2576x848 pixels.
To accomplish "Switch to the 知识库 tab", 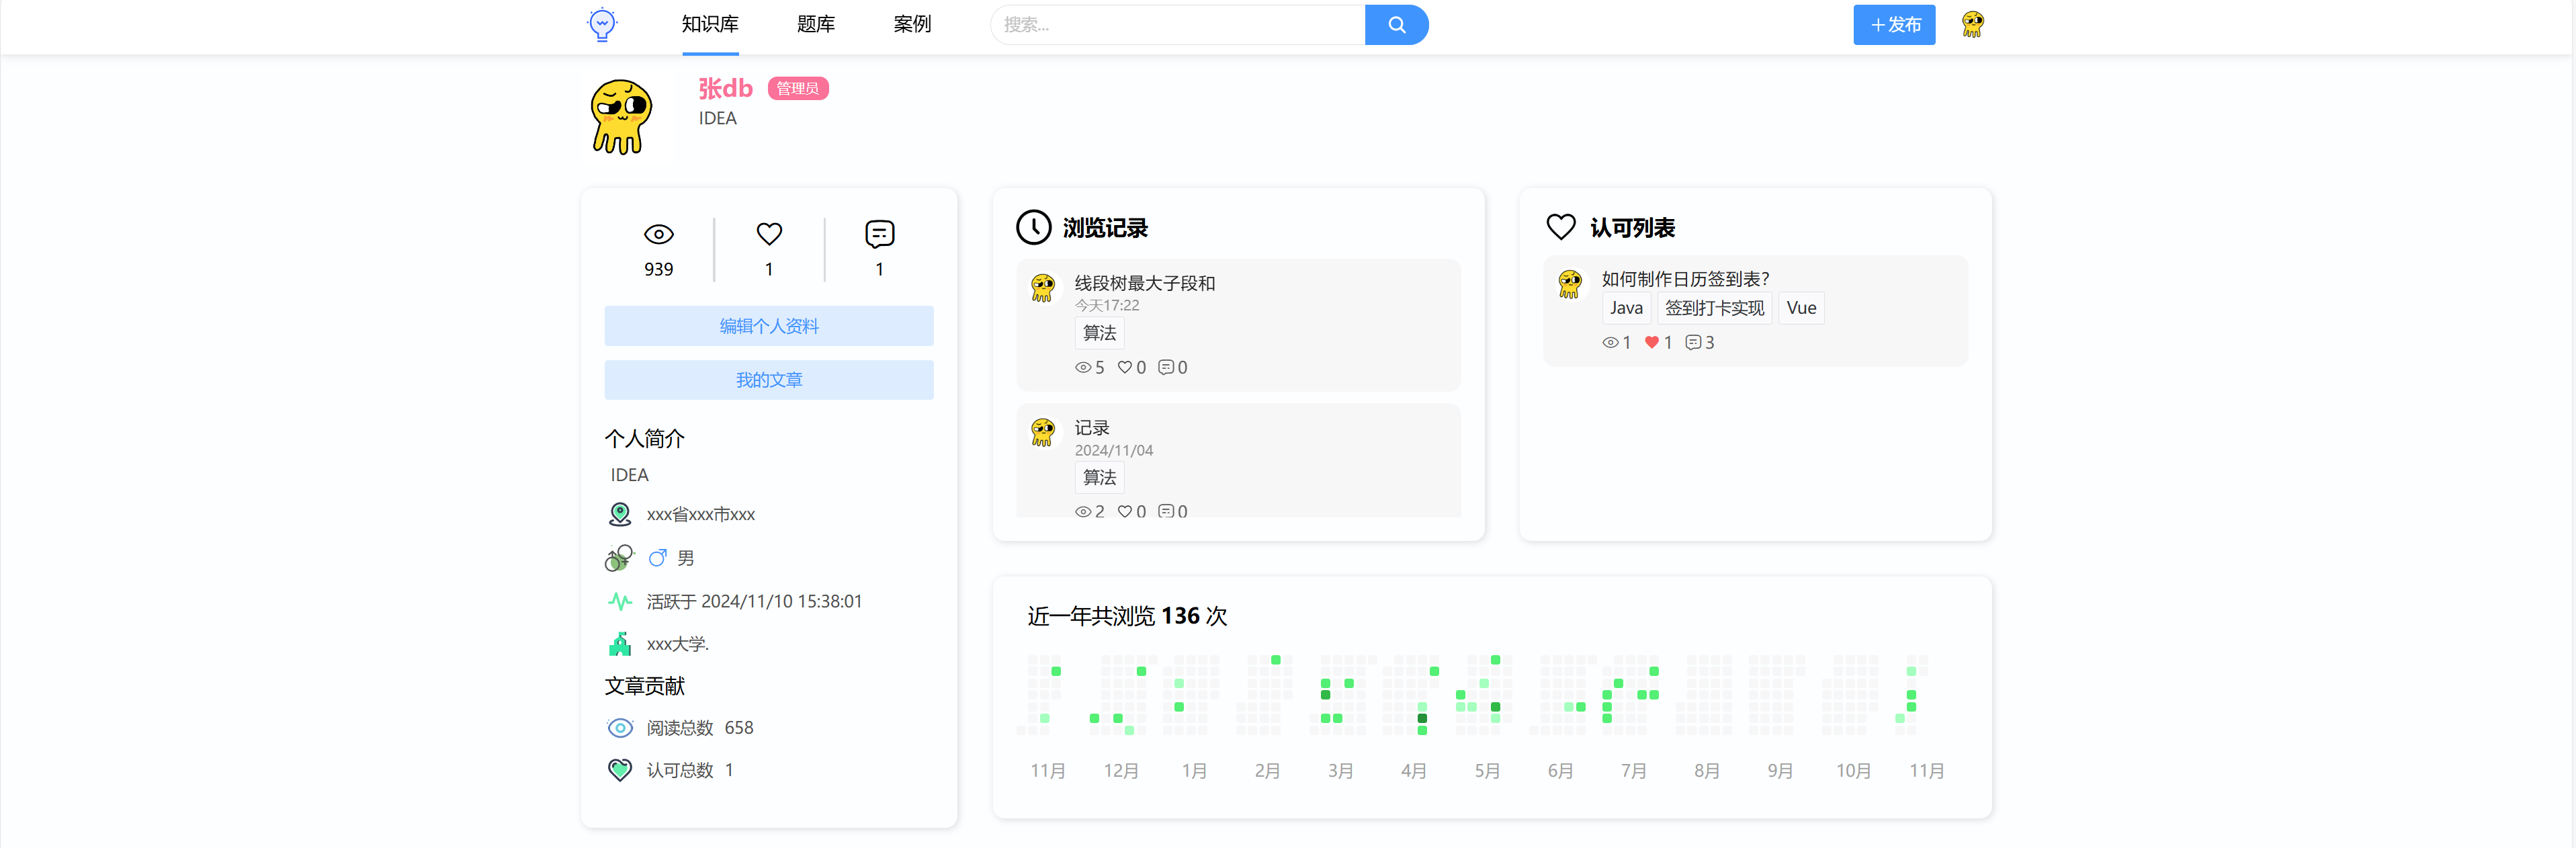I will (709, 24).
